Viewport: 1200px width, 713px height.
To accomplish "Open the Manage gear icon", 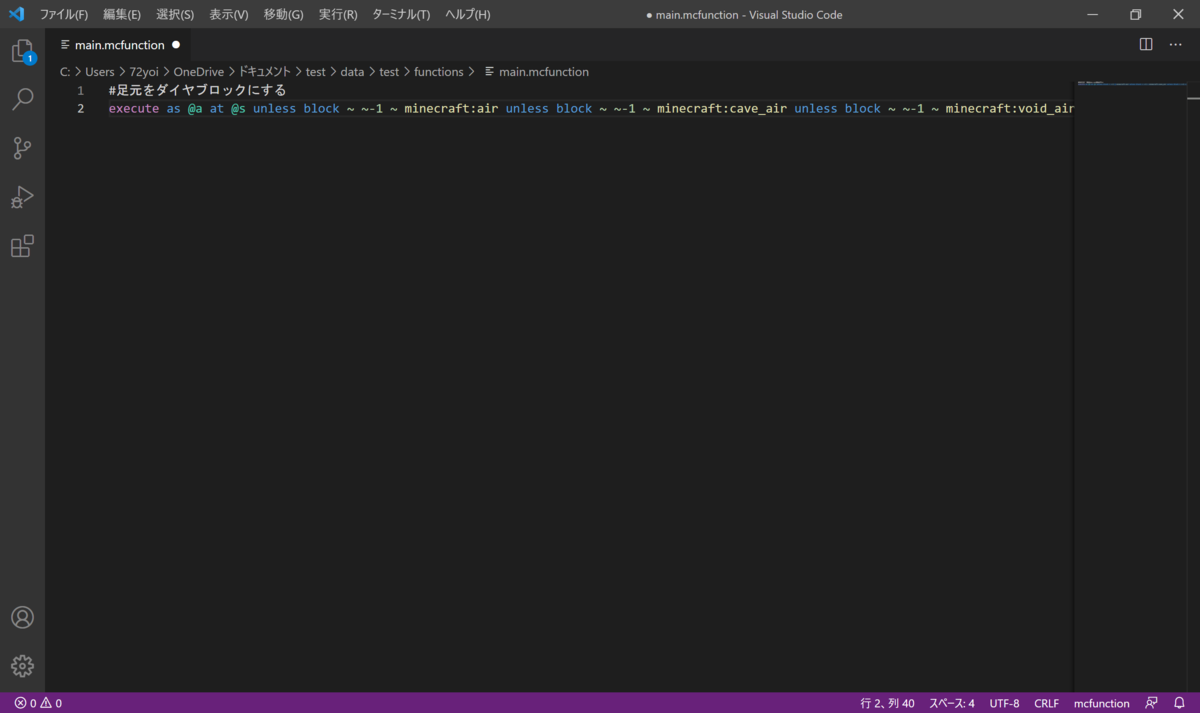I will (22, 666).
